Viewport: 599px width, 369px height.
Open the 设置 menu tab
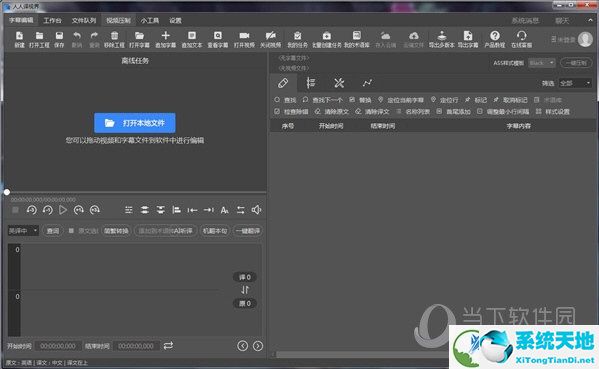[176, 21]
